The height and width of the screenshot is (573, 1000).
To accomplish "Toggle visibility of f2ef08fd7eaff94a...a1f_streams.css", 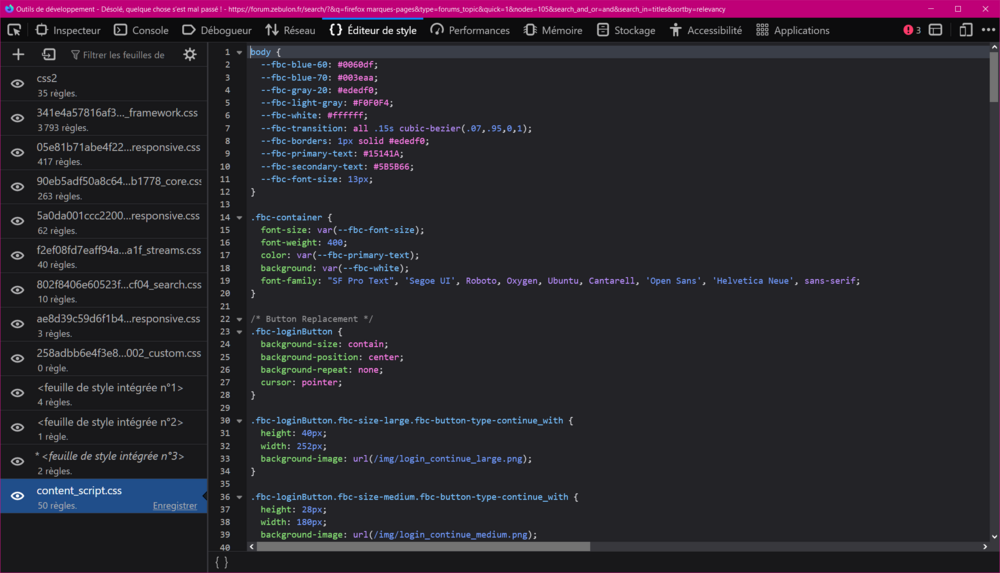I will click(x=17, y=255).
